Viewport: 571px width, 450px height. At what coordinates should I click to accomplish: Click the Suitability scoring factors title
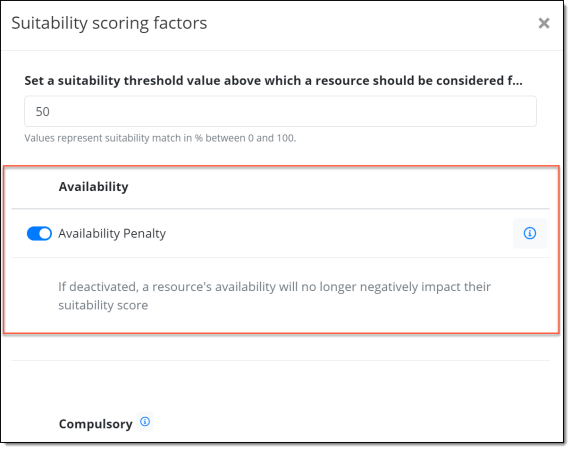point(109,23)
